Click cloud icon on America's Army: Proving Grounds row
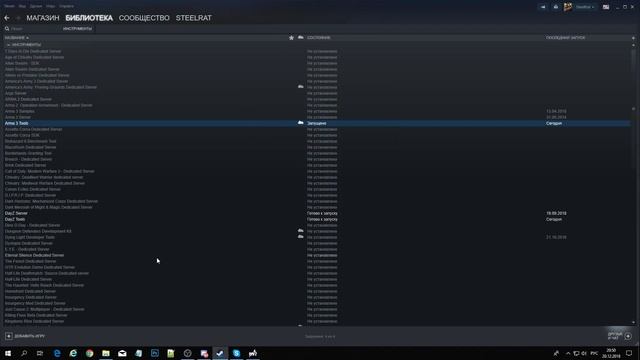Image resolution: width=640 pixels, height=360 pixels. [300, 87]
